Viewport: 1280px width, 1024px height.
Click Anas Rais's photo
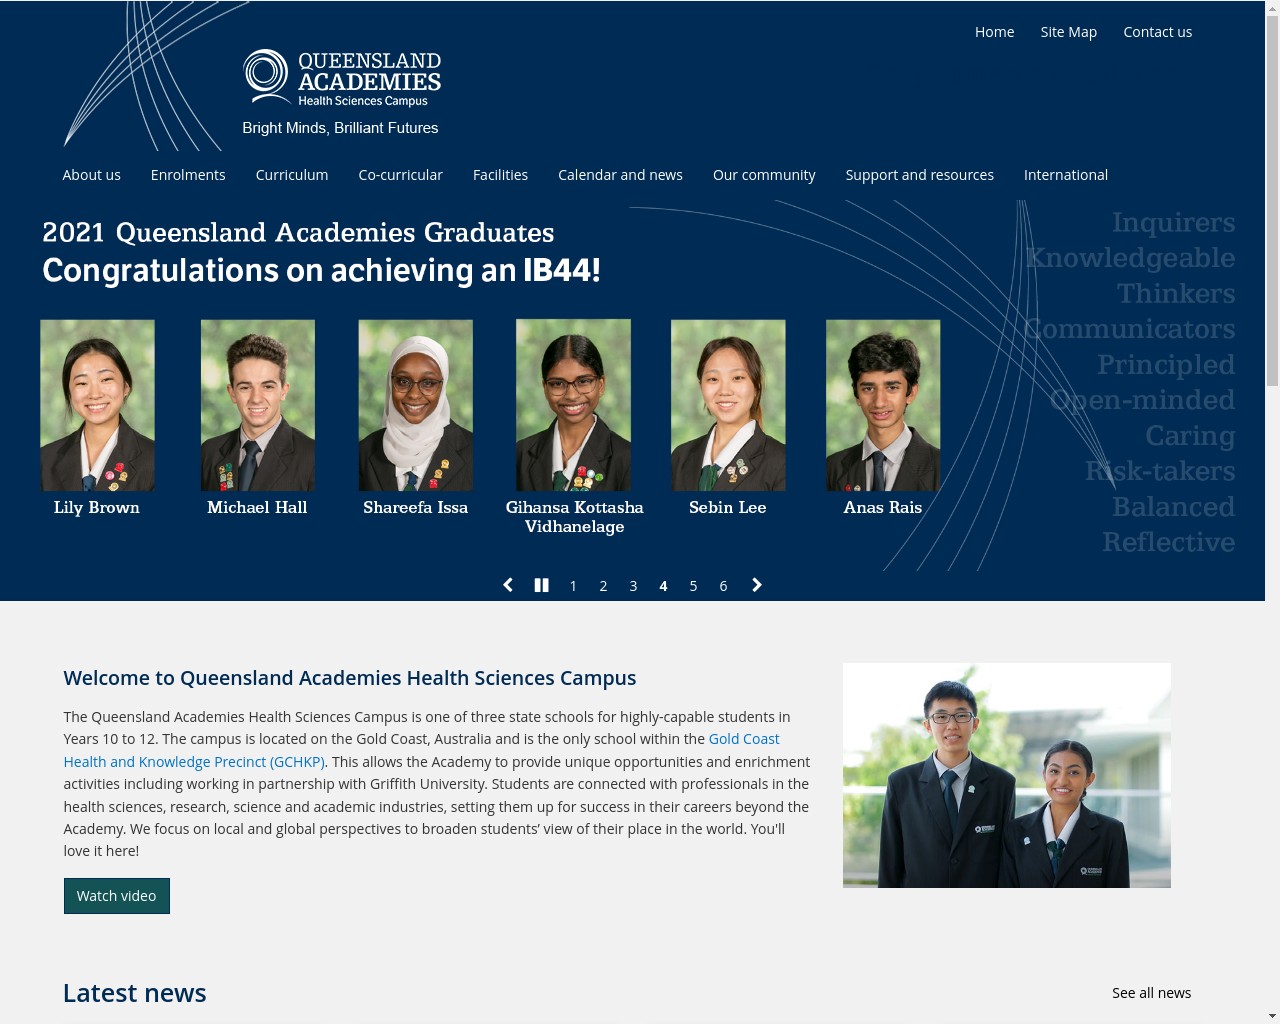coord(883,405)
